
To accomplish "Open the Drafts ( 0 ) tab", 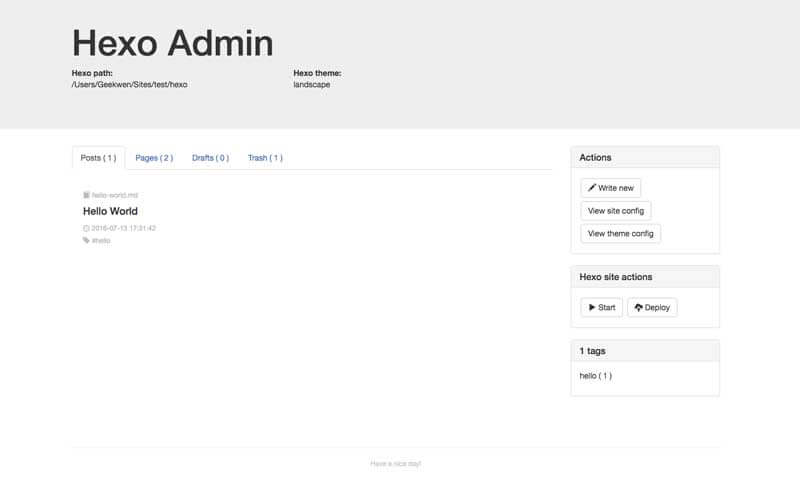I will (210, 158).
